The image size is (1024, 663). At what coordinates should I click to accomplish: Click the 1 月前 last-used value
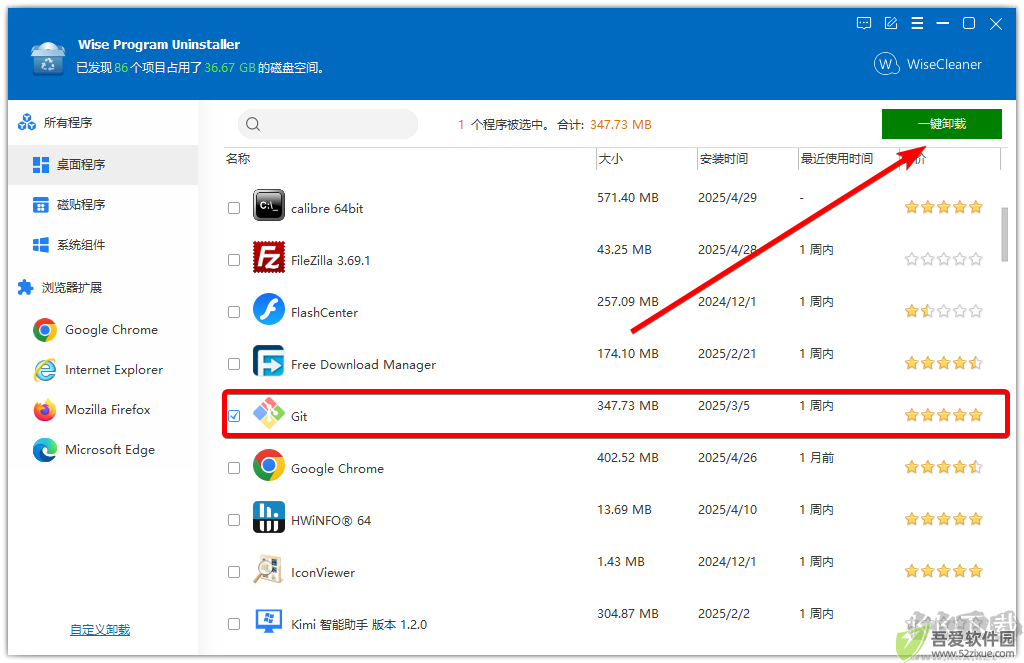816,458
